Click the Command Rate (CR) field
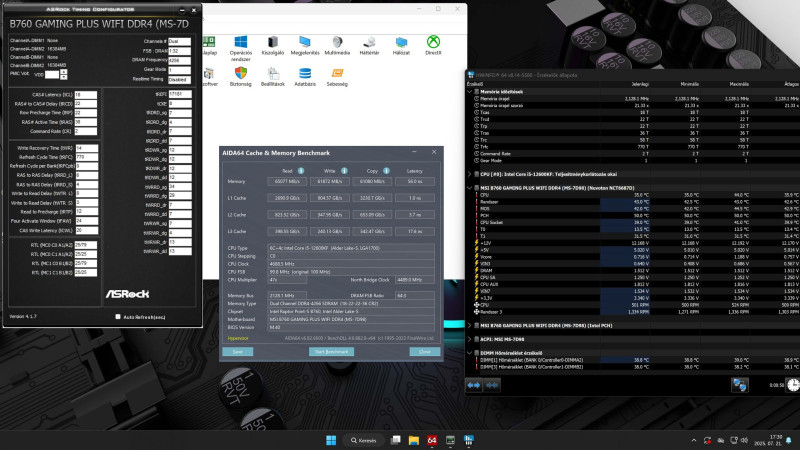The height and width of the screenshot is (450, 800). pyautogui.click(x=86, y=132)
